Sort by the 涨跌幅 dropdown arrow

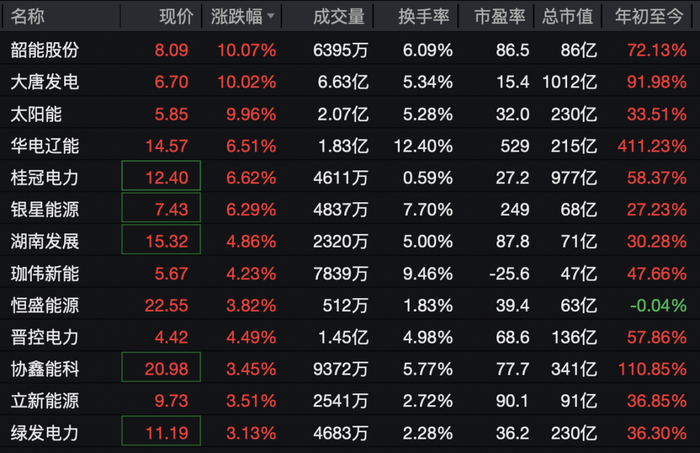tap(270, 17)
